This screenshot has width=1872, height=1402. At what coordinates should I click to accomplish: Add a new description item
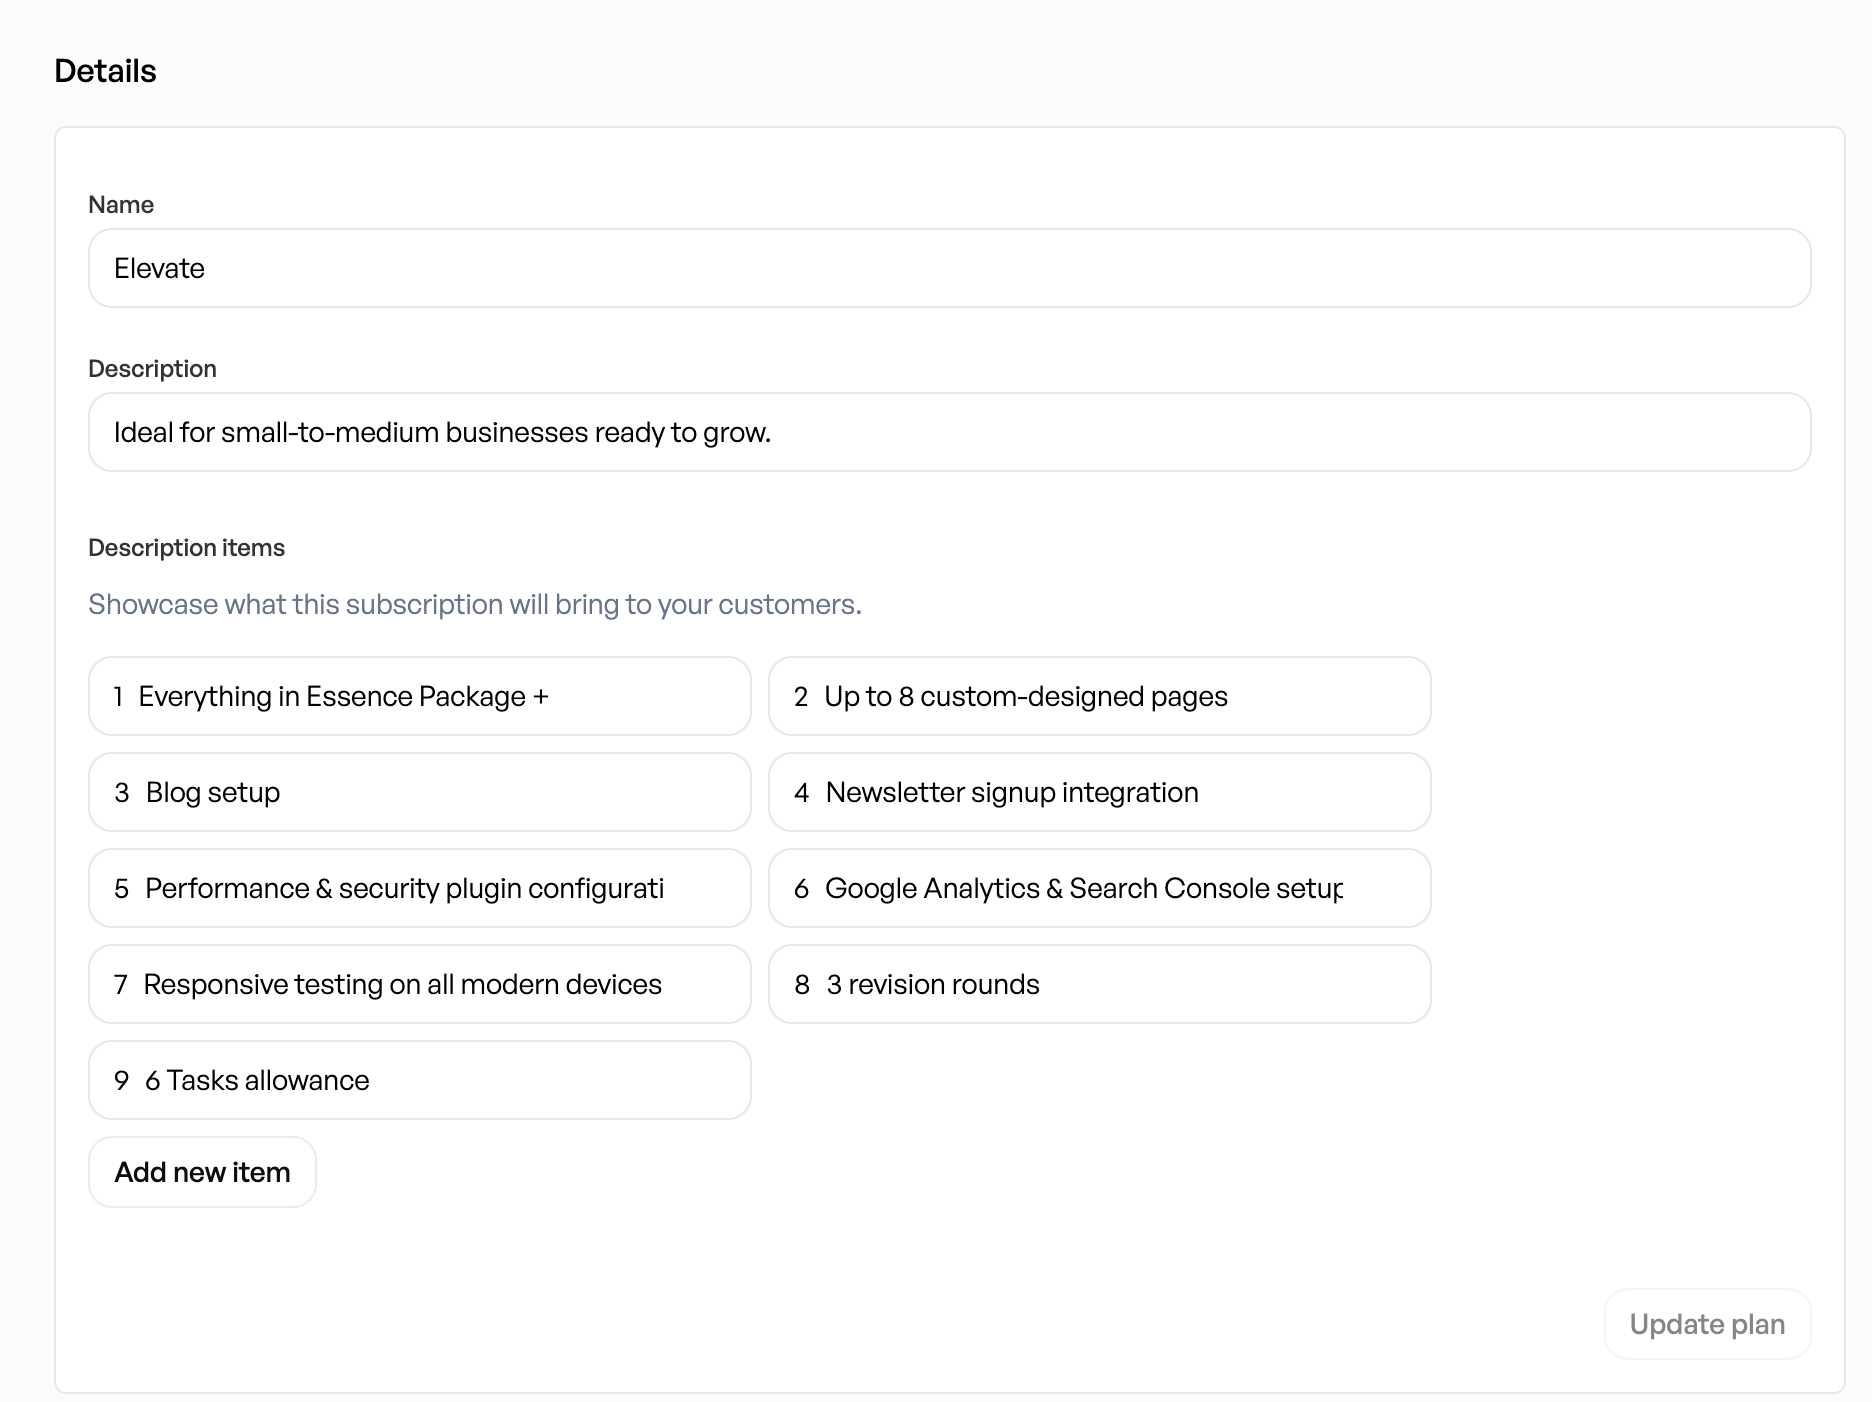[x=202, y=1172]
